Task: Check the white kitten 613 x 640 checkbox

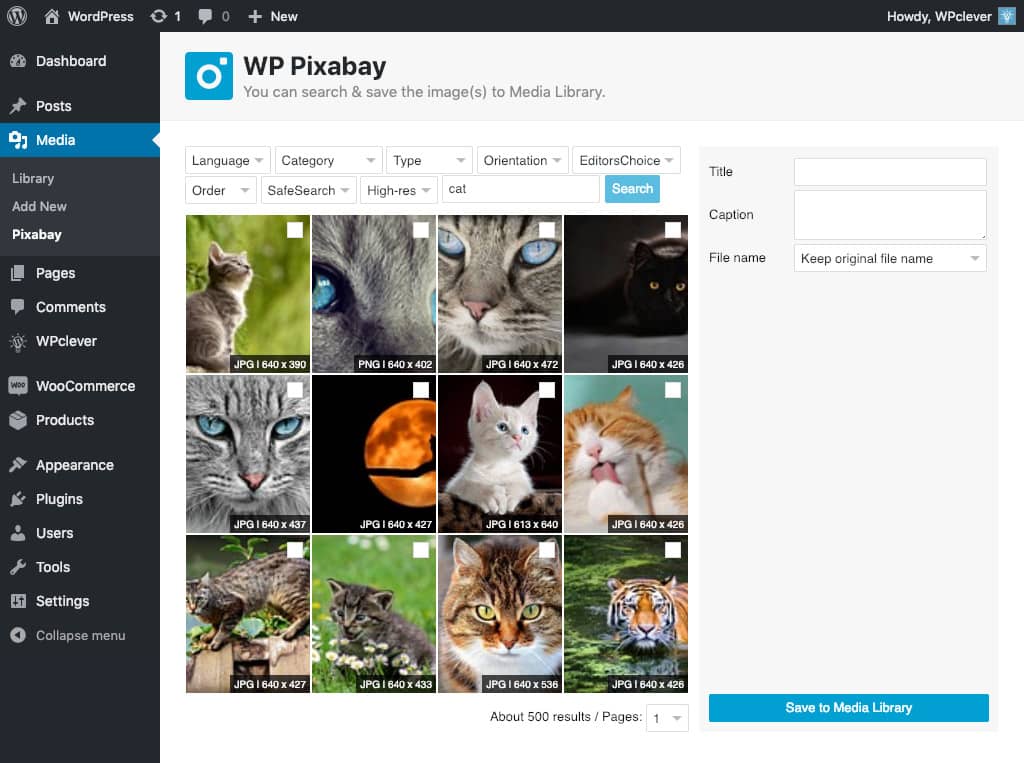Action: (547, 390)
